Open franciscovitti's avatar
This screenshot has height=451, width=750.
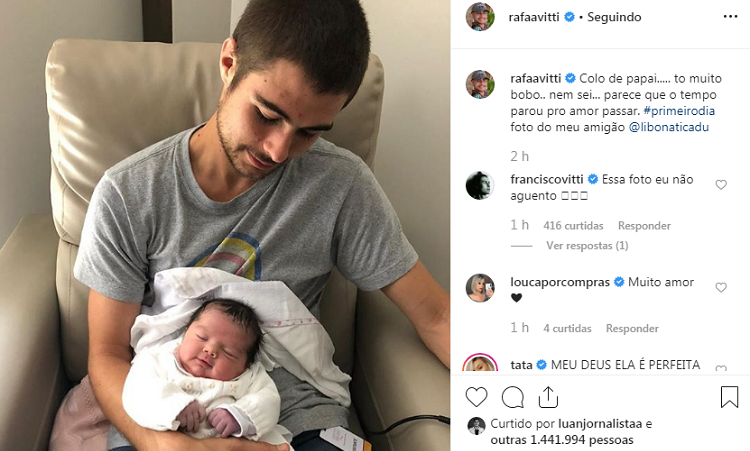[480, 185]
